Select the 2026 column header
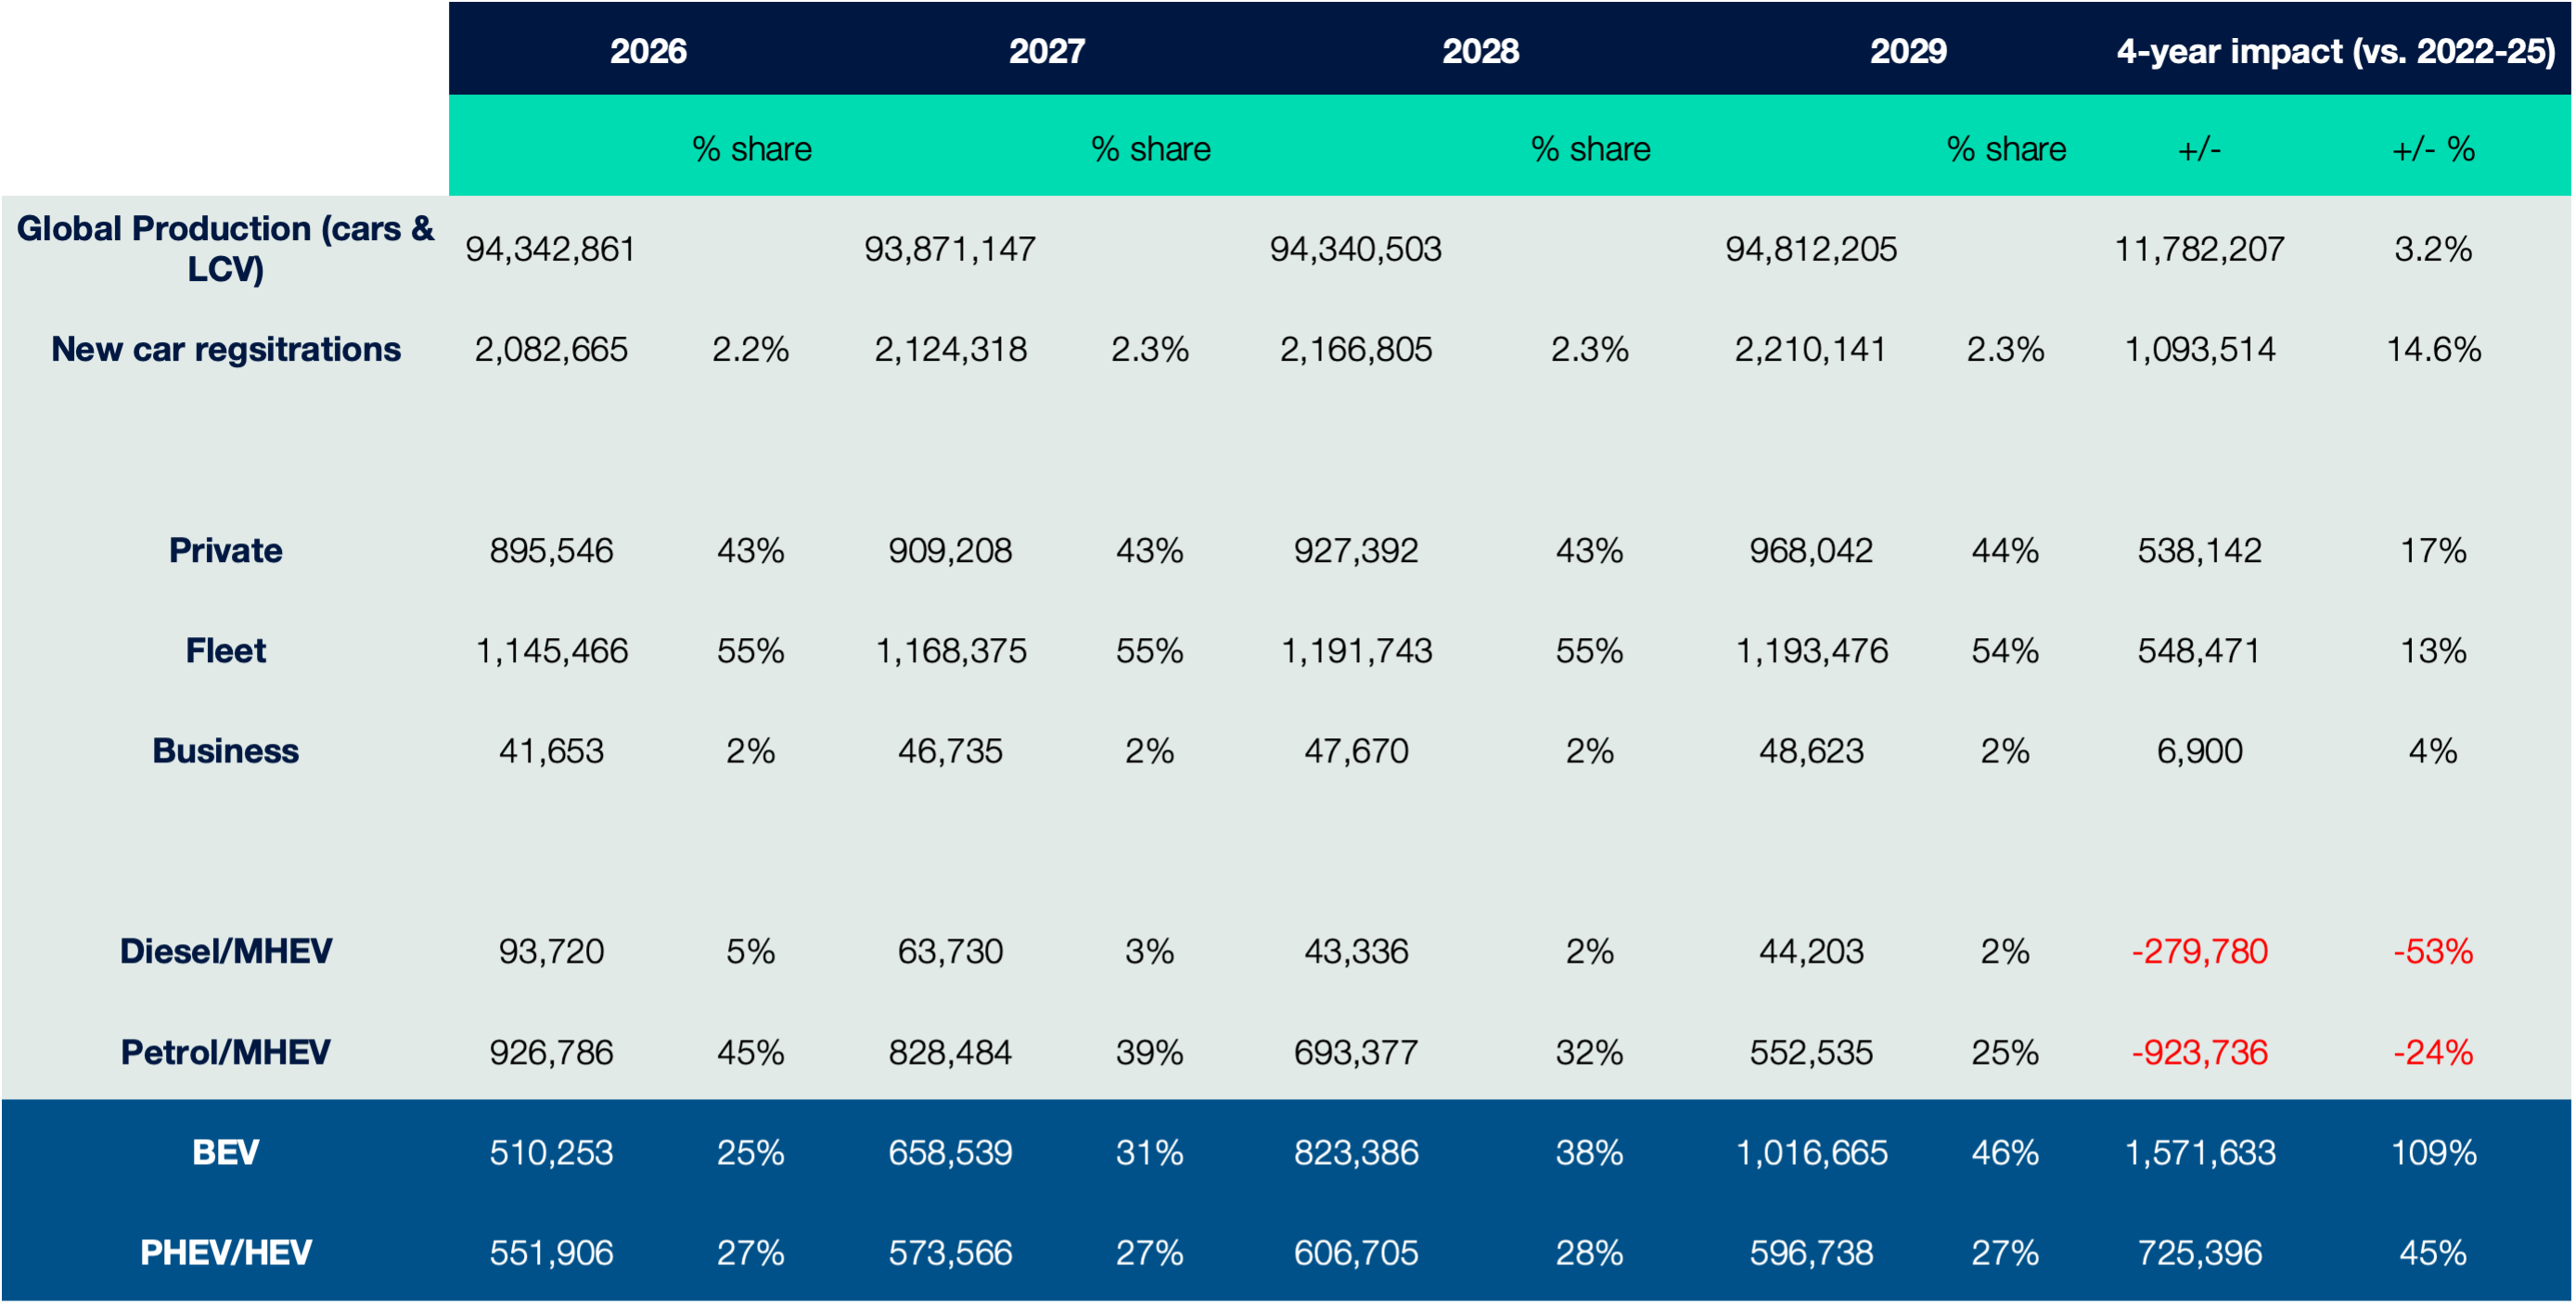 point(650,52)
